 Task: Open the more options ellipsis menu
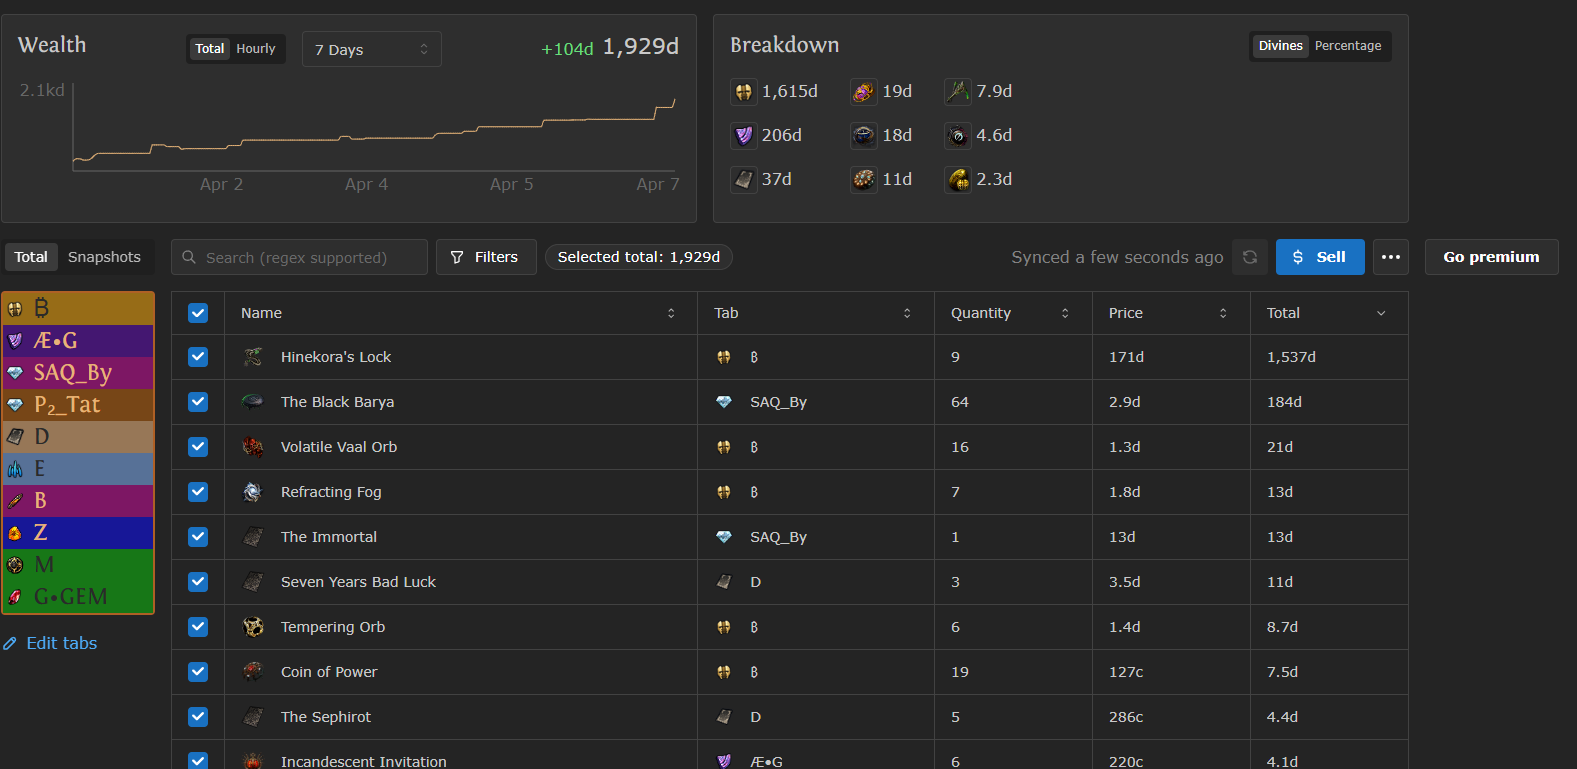[x=1391, y=257]
